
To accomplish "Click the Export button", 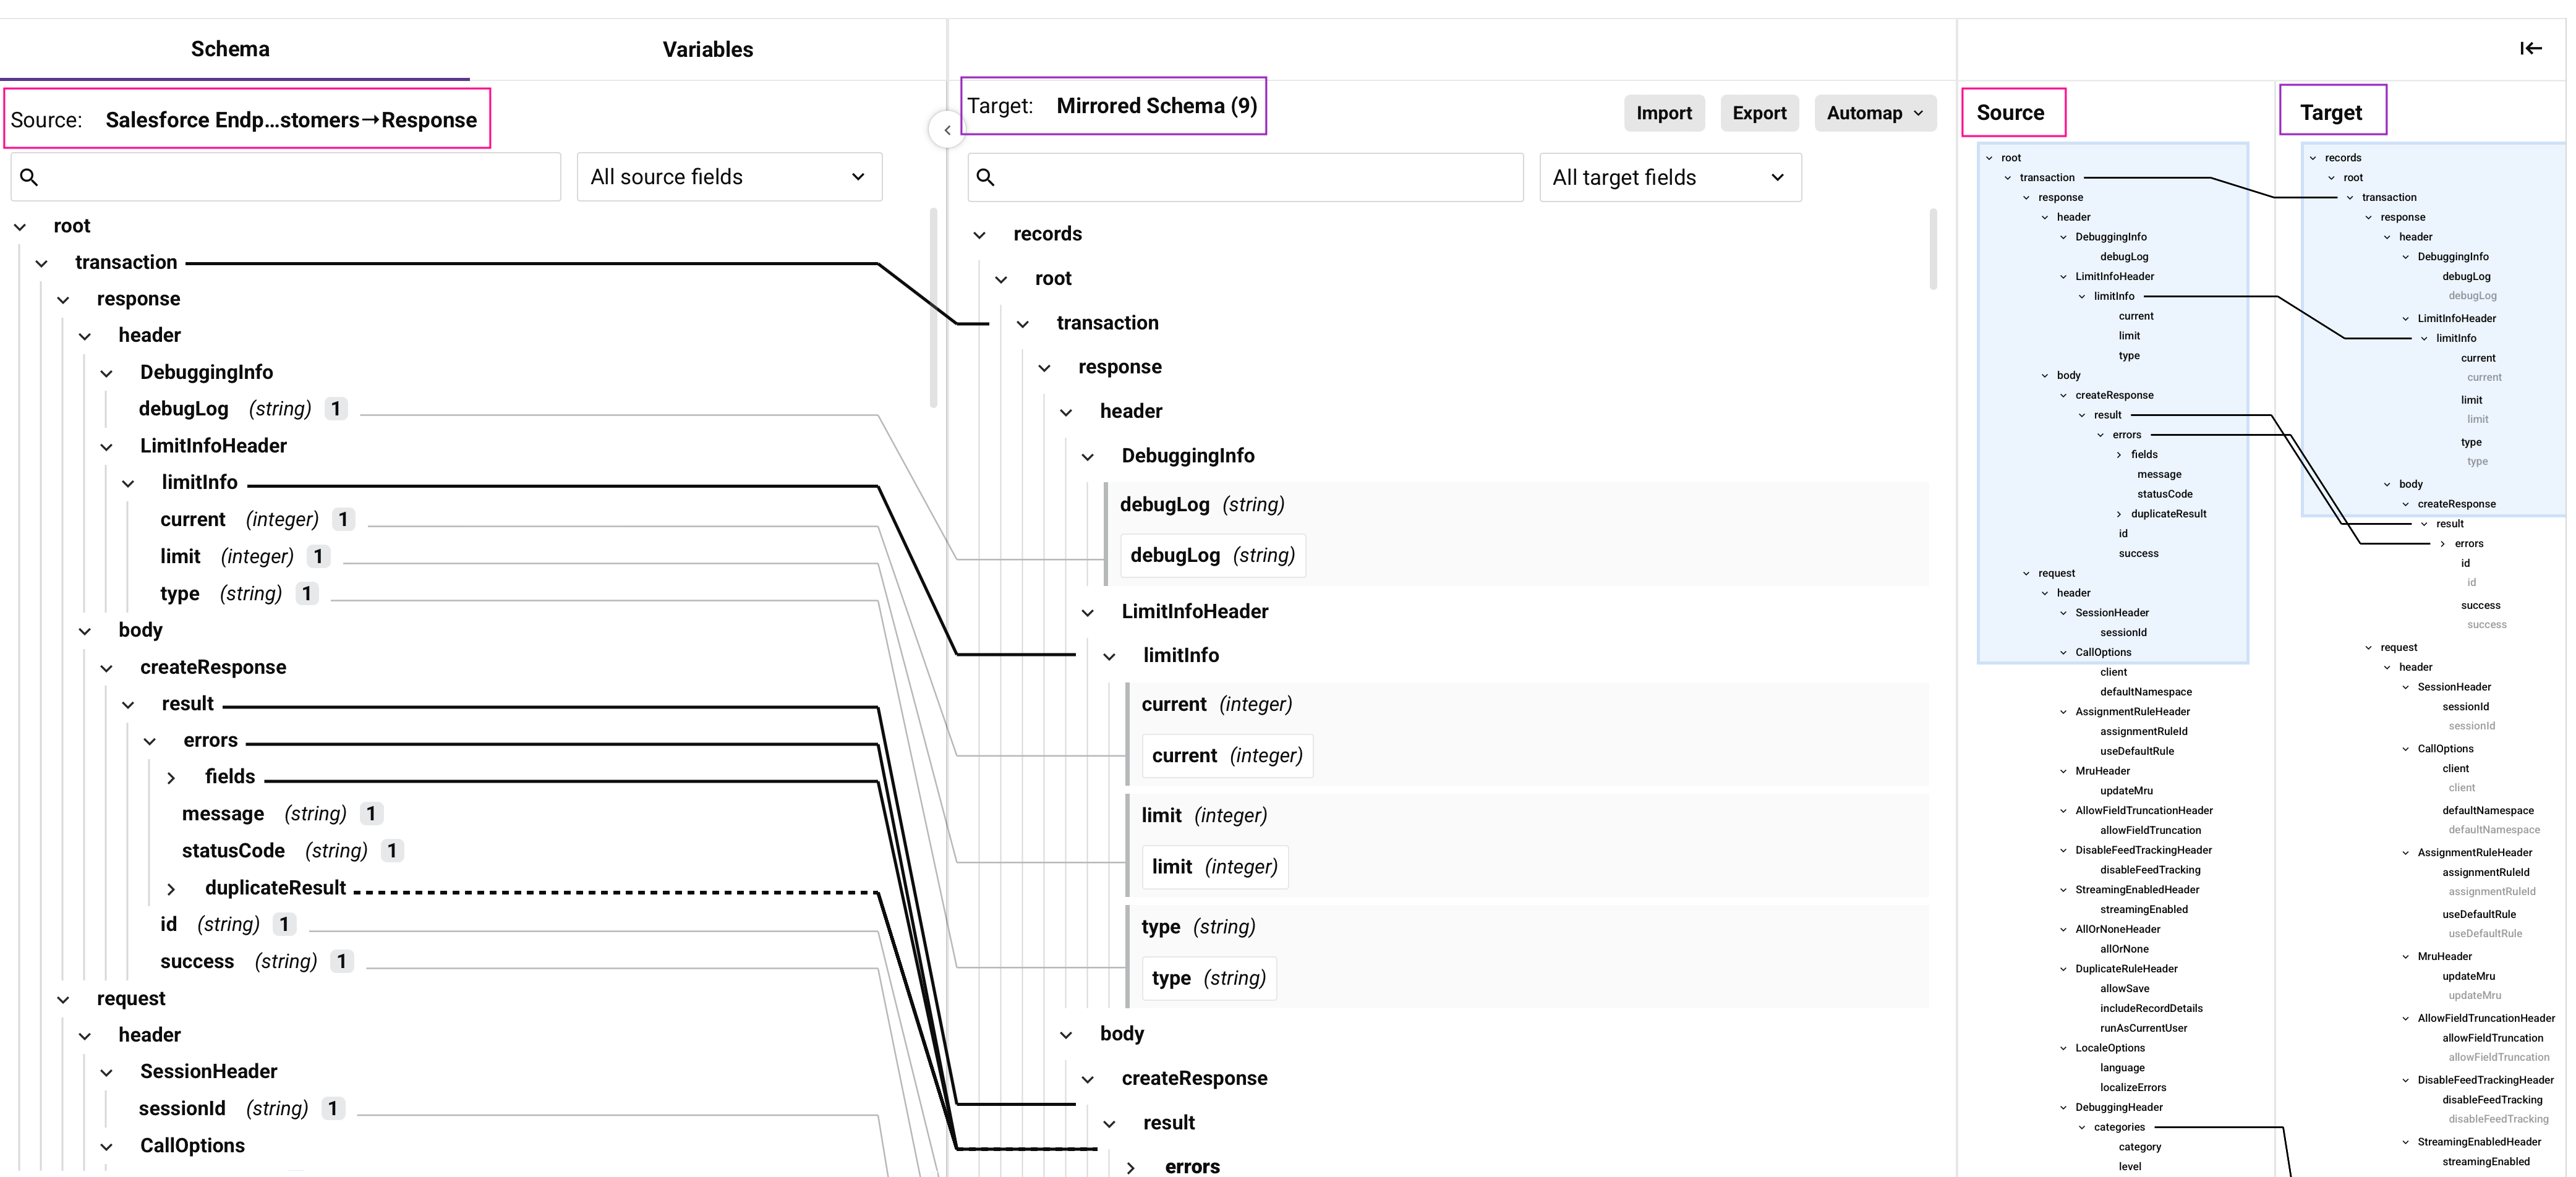I will pyautogui.click(x=1759, y=113).
